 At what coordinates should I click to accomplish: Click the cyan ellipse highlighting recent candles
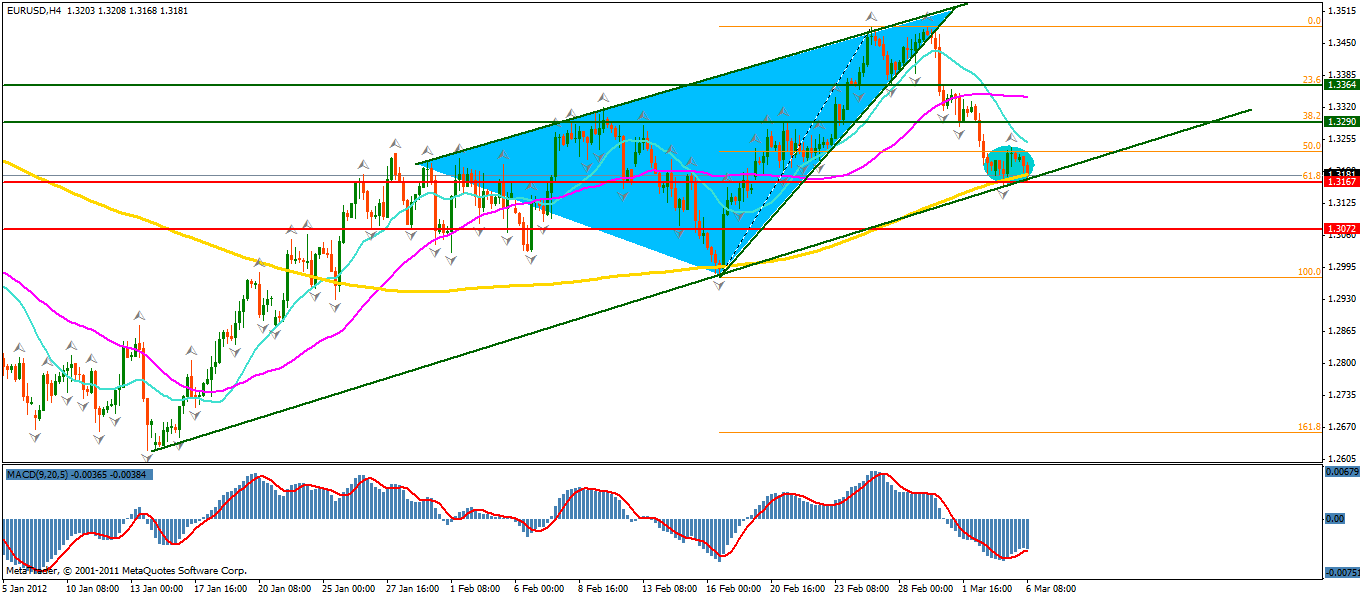point(1008,162)
